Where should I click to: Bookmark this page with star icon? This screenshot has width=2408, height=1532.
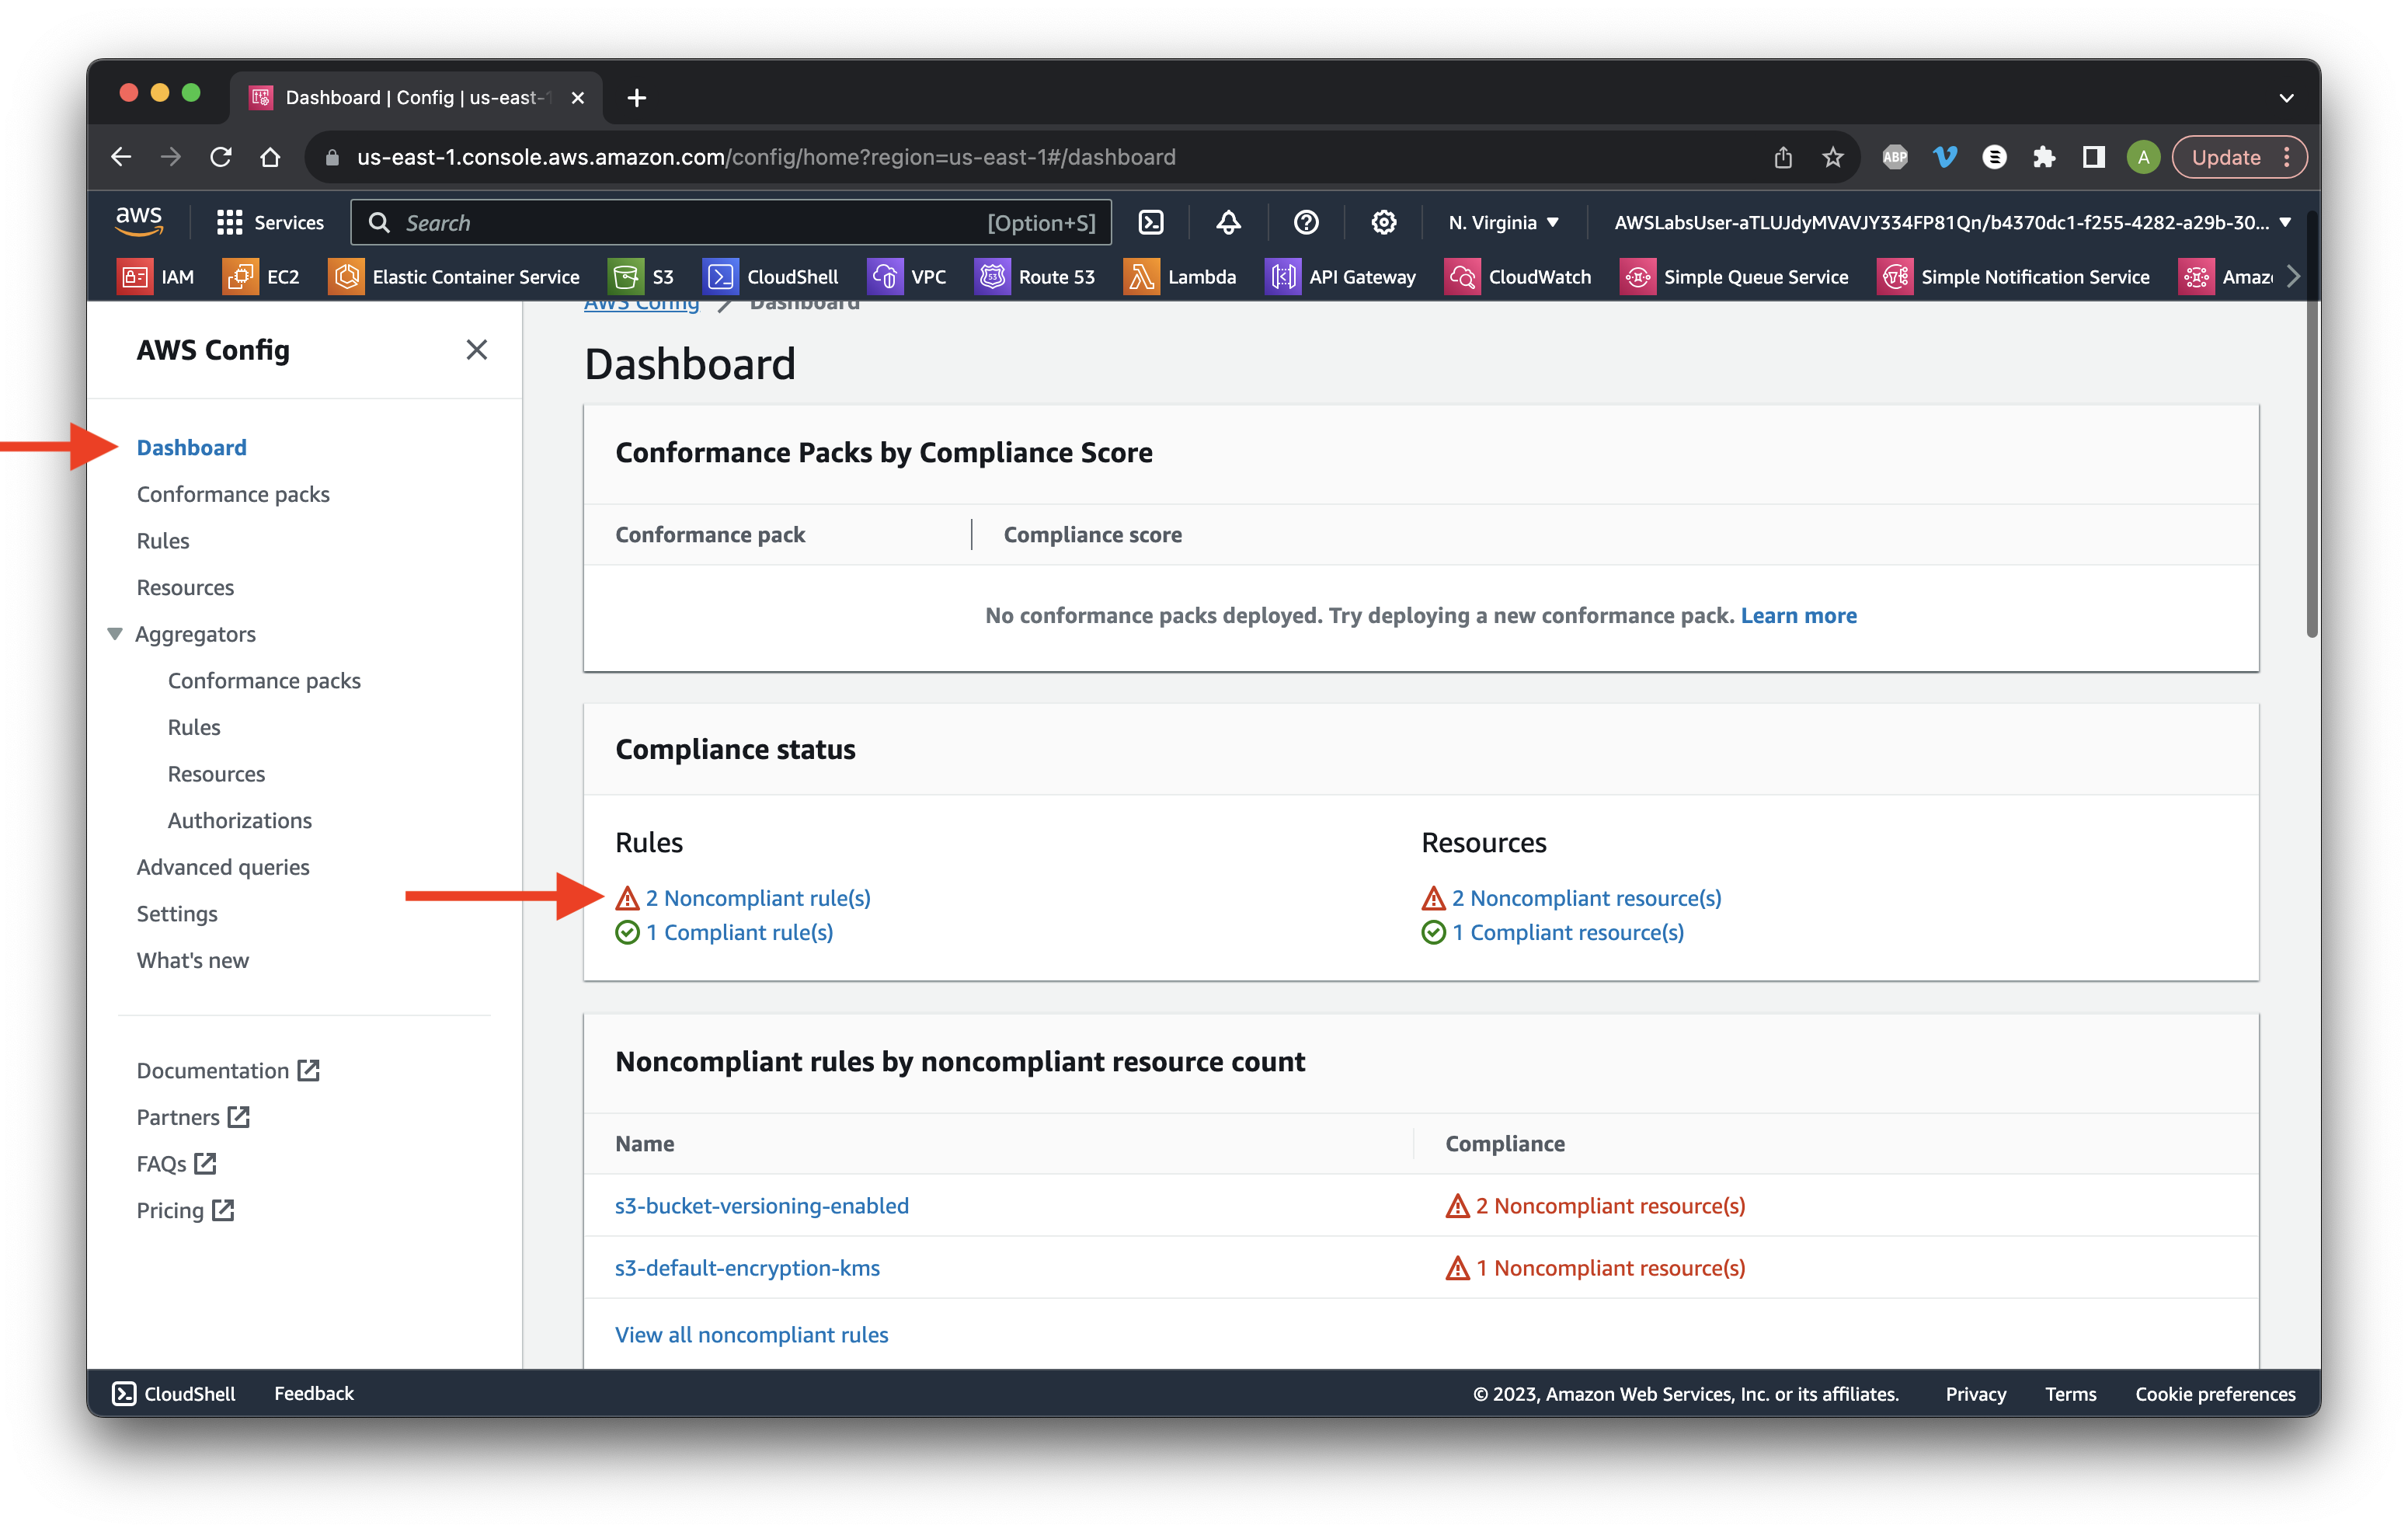coord(1832,157)
